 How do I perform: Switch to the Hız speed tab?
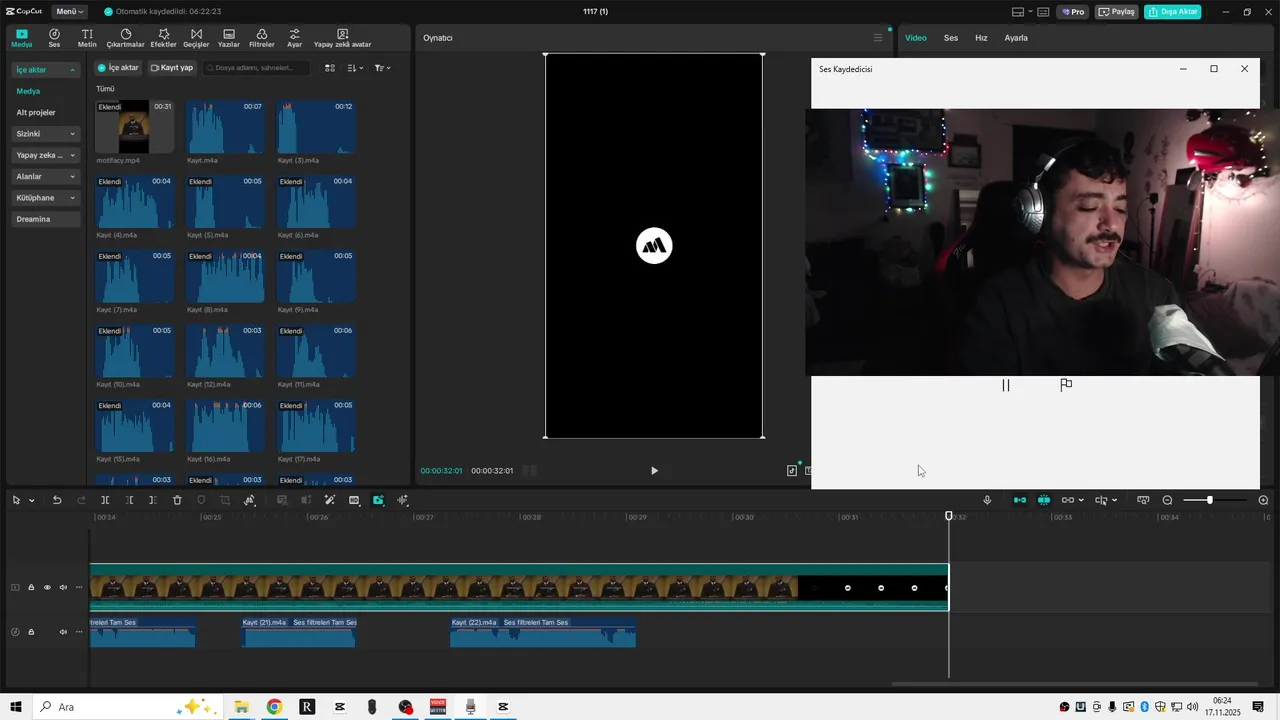[981, 38]
